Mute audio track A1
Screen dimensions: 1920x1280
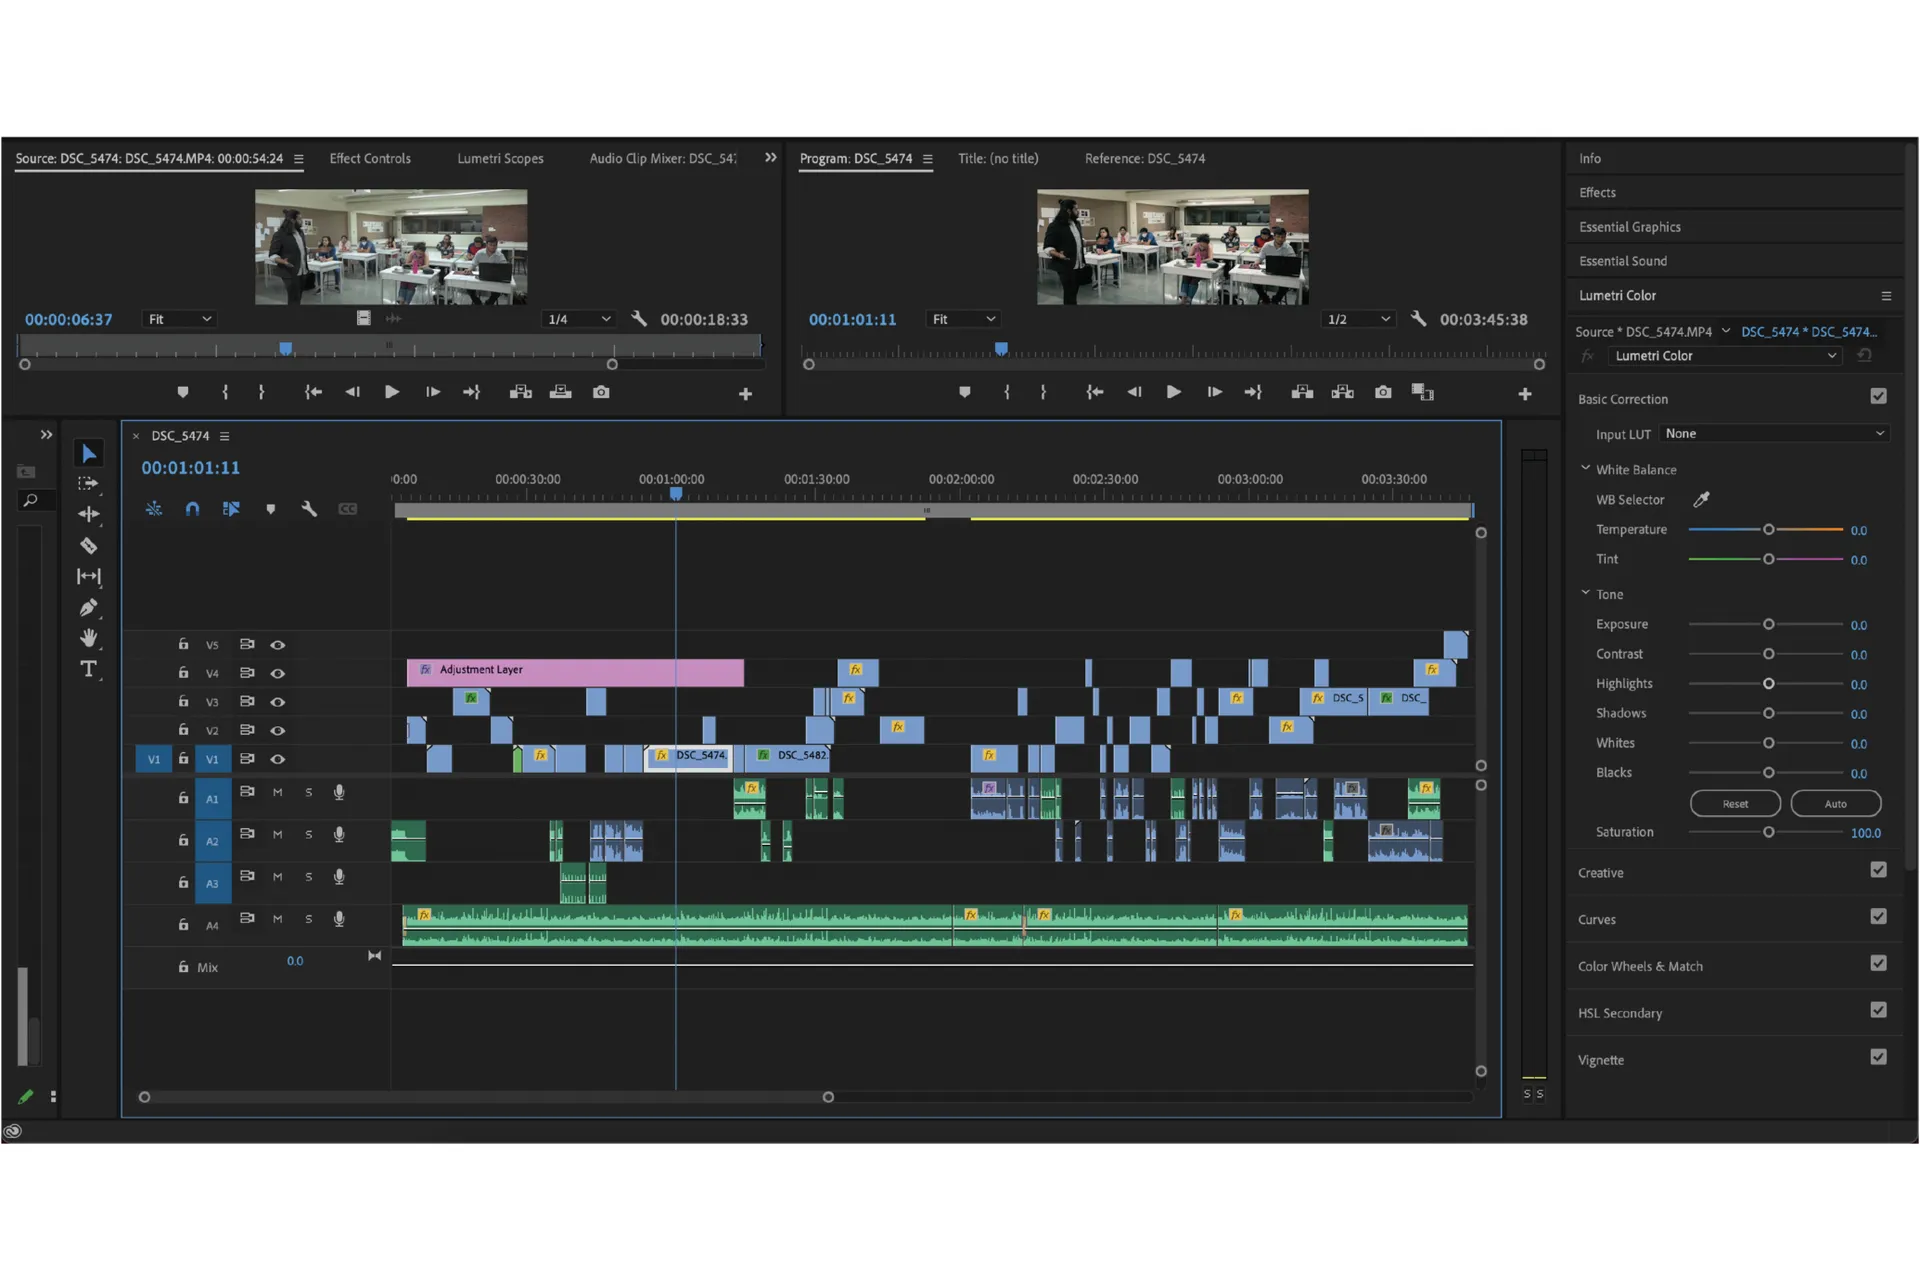pos(278,792)
